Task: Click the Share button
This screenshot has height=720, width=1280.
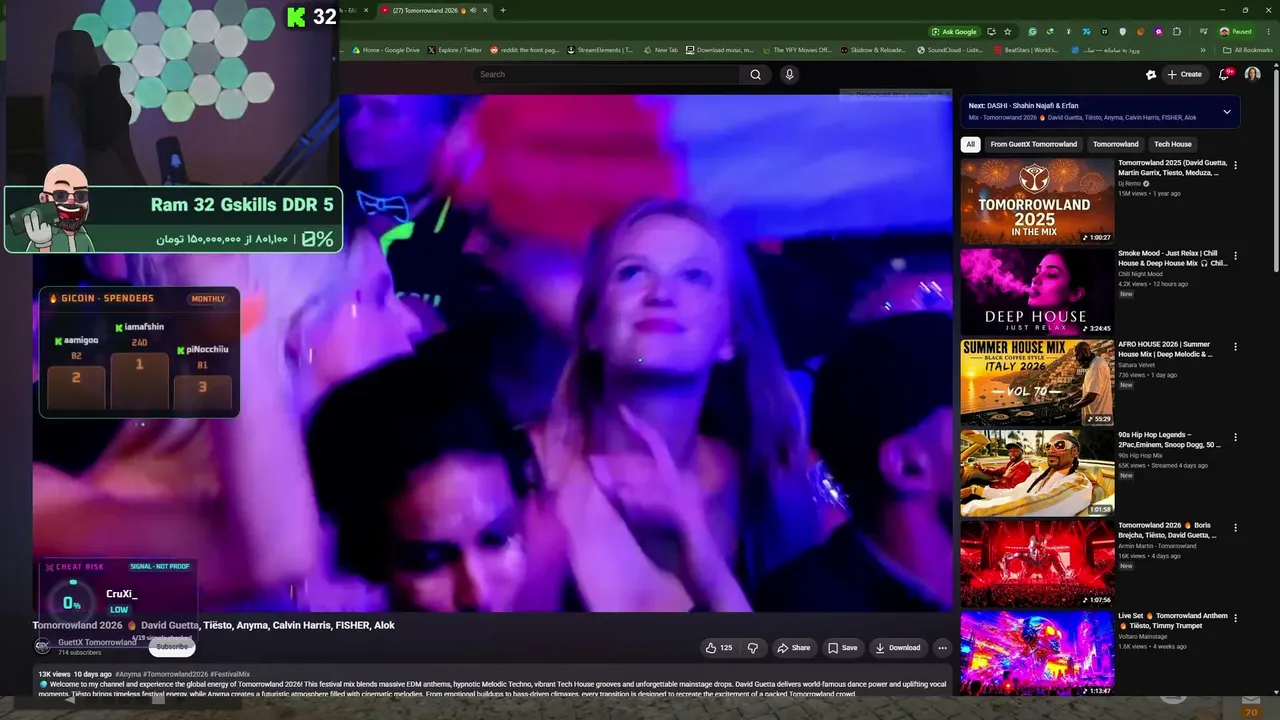Action: pos(794,648)
